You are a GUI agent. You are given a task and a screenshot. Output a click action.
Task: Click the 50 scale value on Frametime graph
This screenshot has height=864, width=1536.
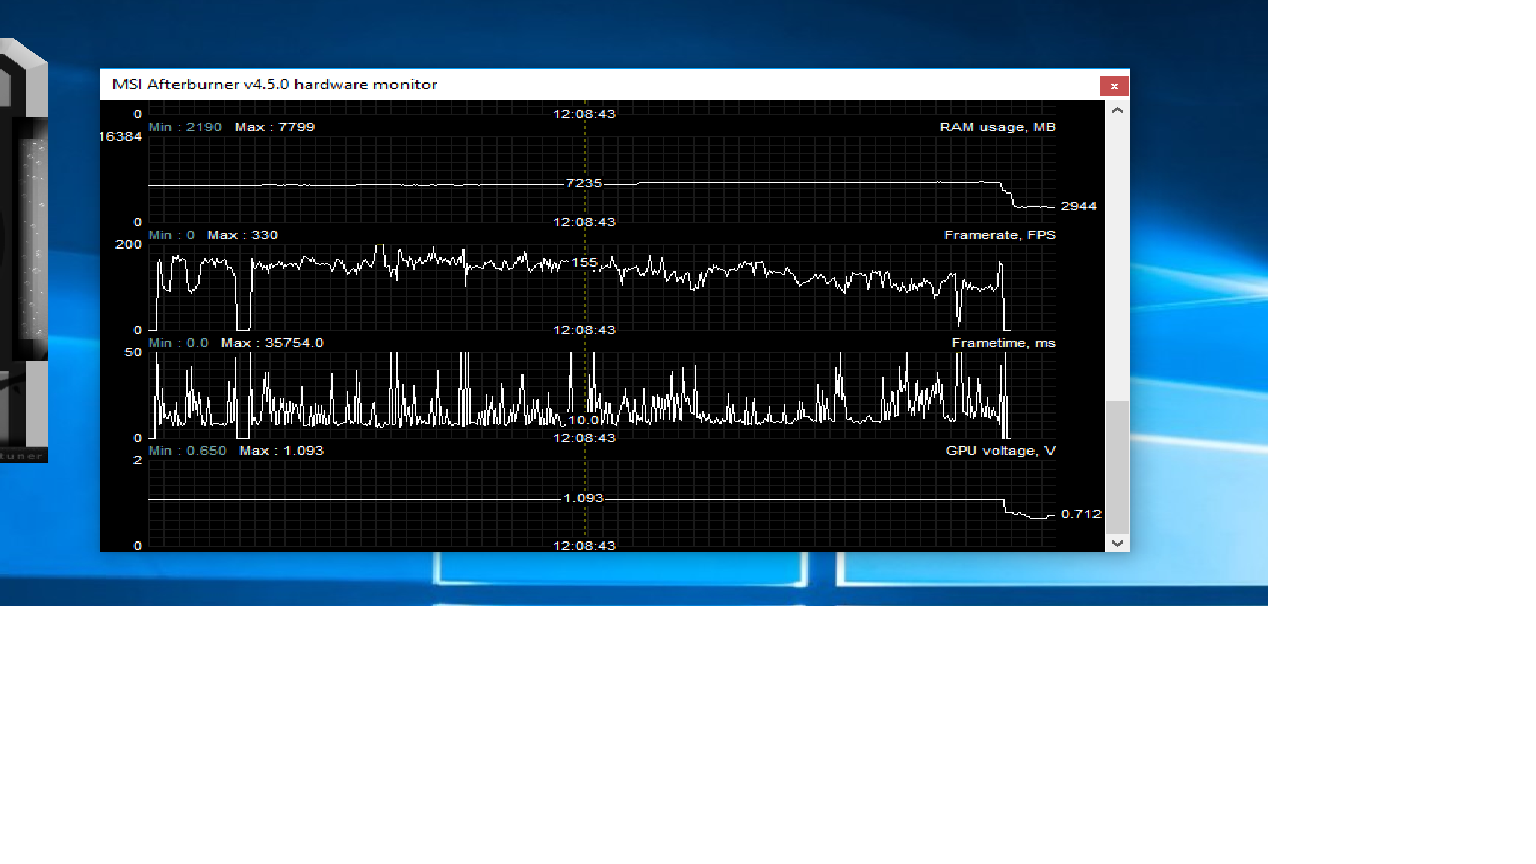click(133, 353)
